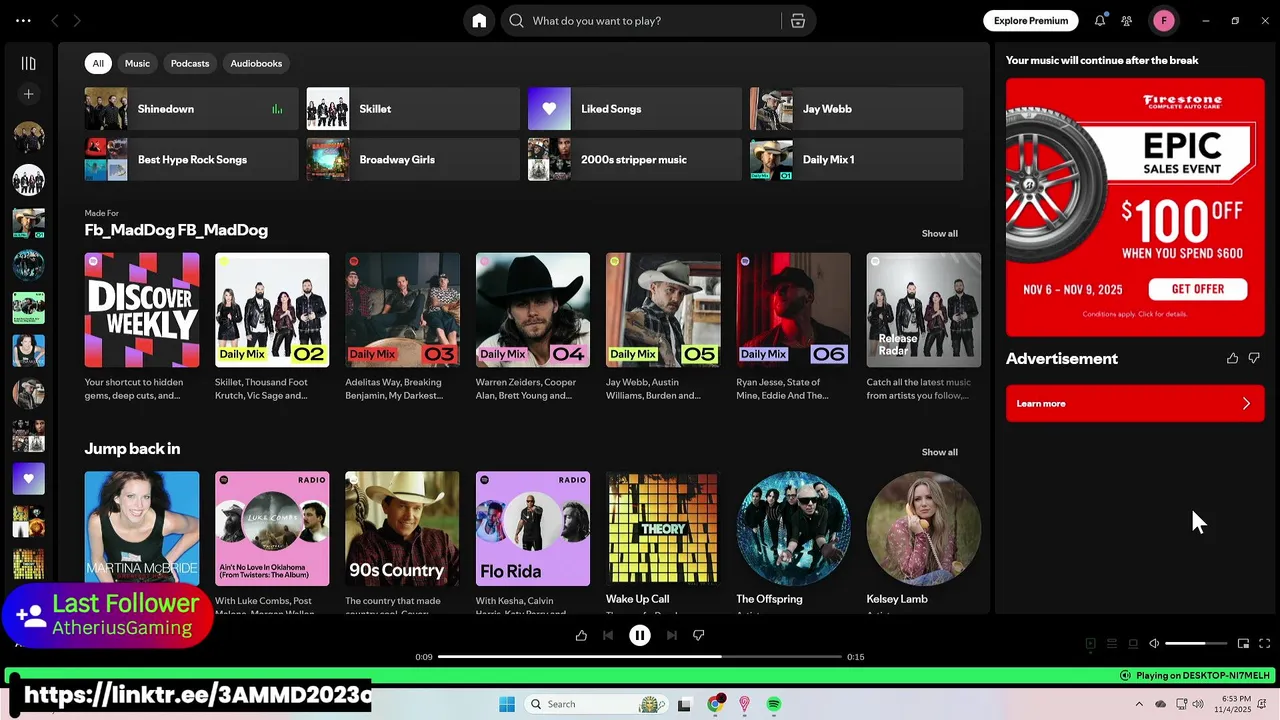Go to Spotify Home

(x=479, y=21)
